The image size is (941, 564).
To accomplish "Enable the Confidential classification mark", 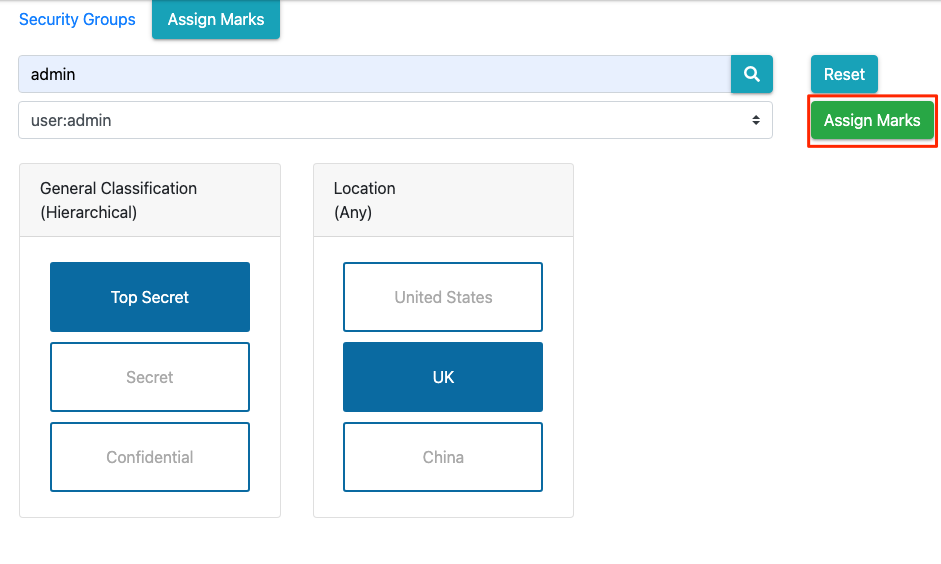I will (150, 457).
